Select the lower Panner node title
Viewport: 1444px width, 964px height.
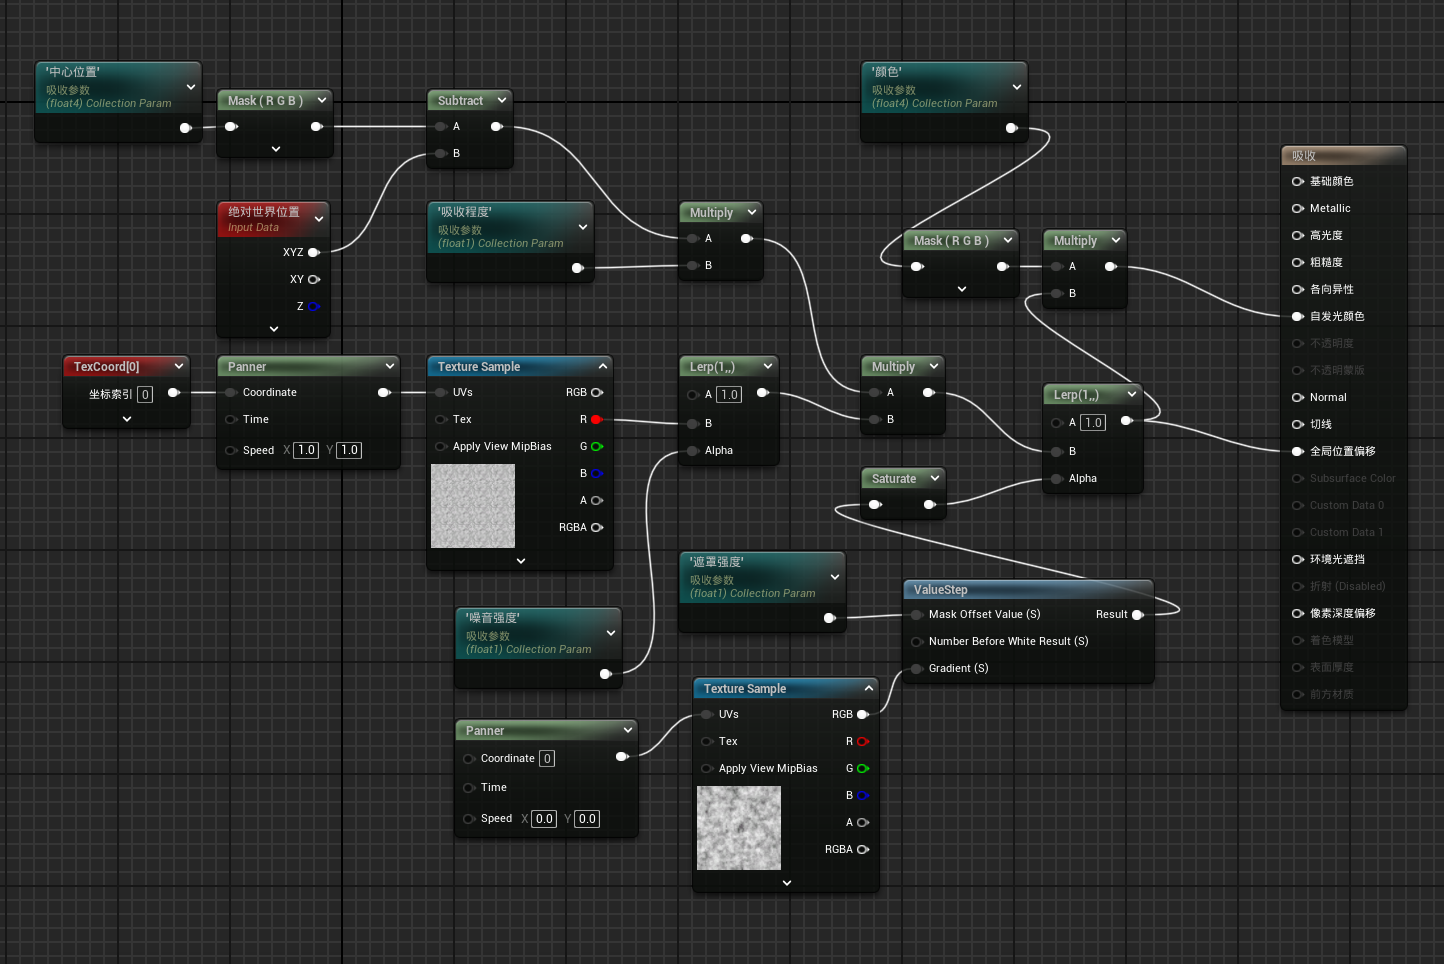point(485,731)
